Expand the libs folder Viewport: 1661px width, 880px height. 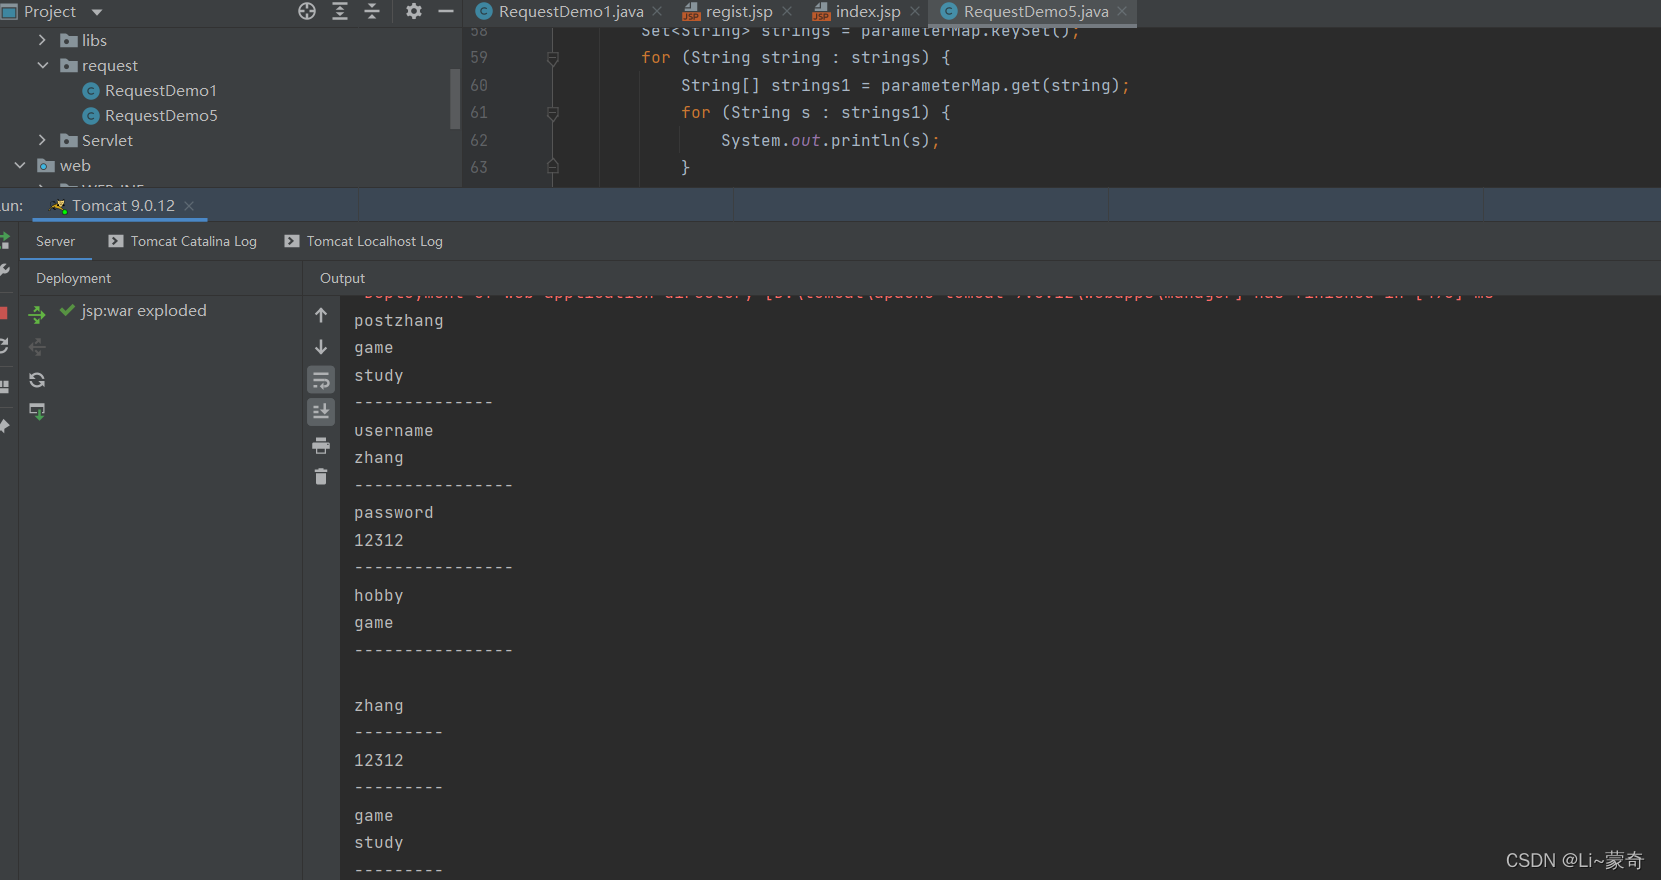(42, 40)
